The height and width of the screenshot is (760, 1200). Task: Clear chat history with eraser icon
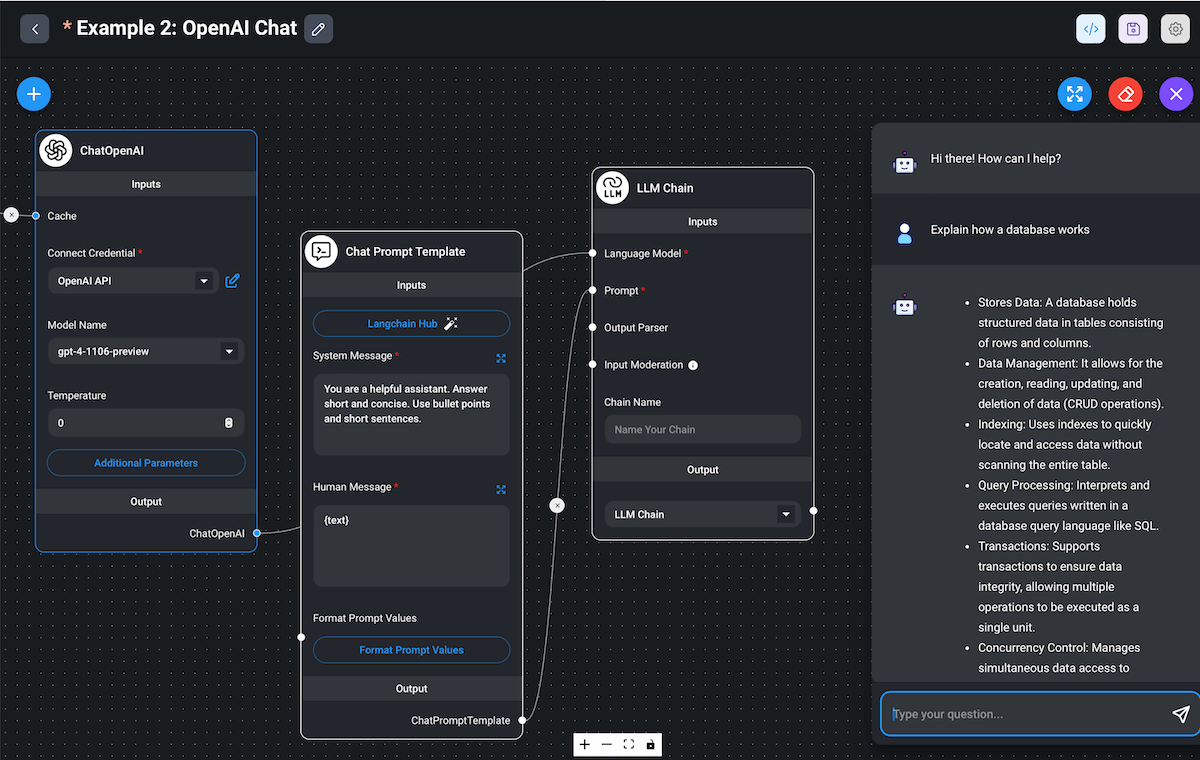coord(1126,94)
